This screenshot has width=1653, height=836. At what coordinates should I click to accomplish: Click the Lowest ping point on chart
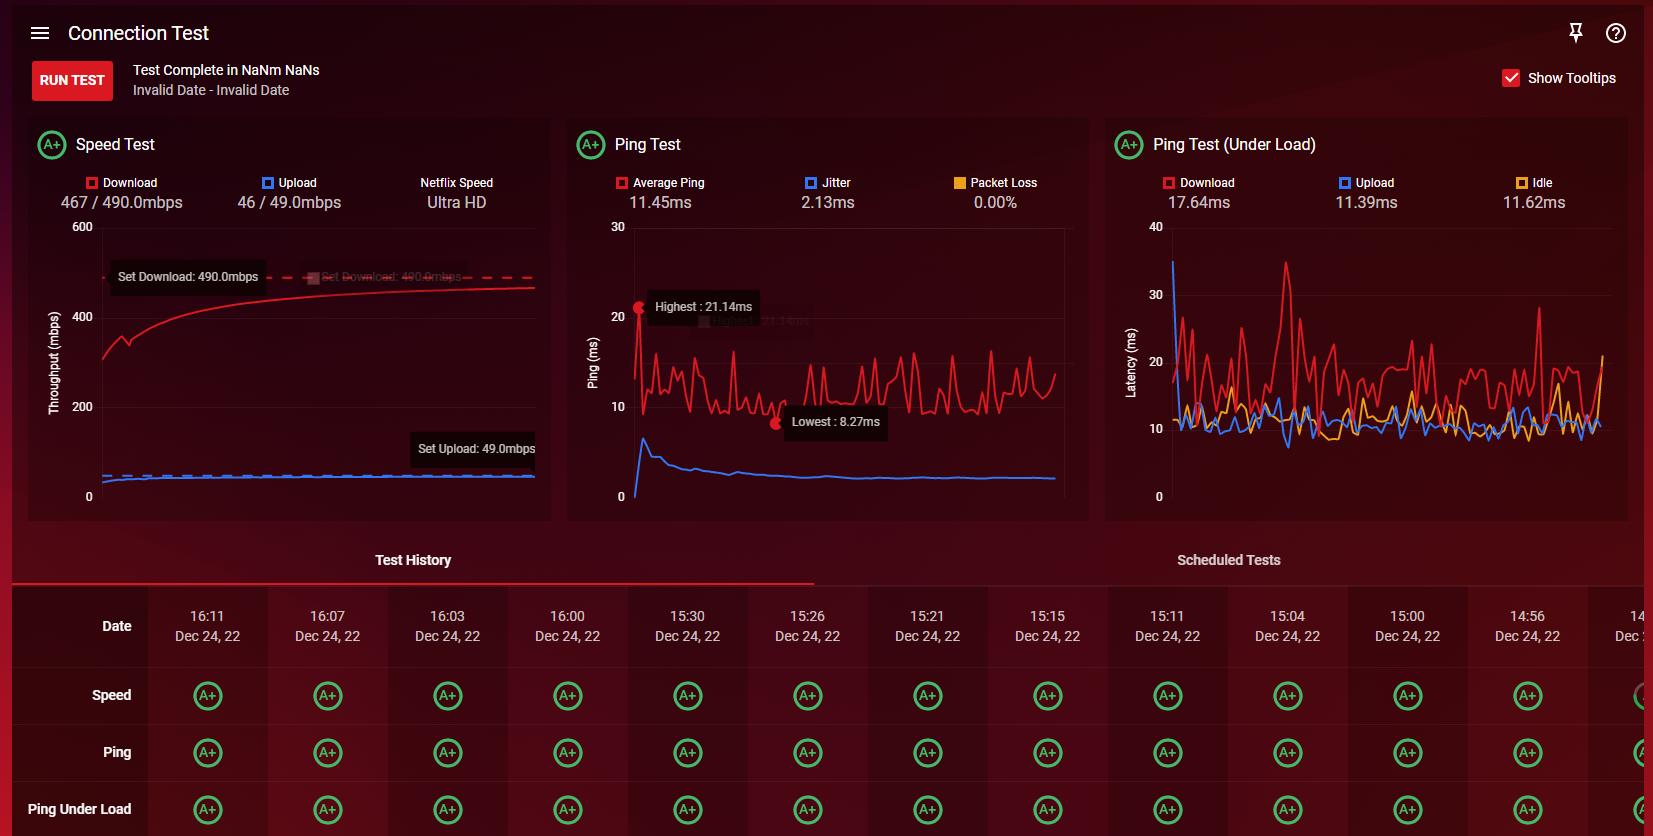pyautogui.click(x=776, y=423)
